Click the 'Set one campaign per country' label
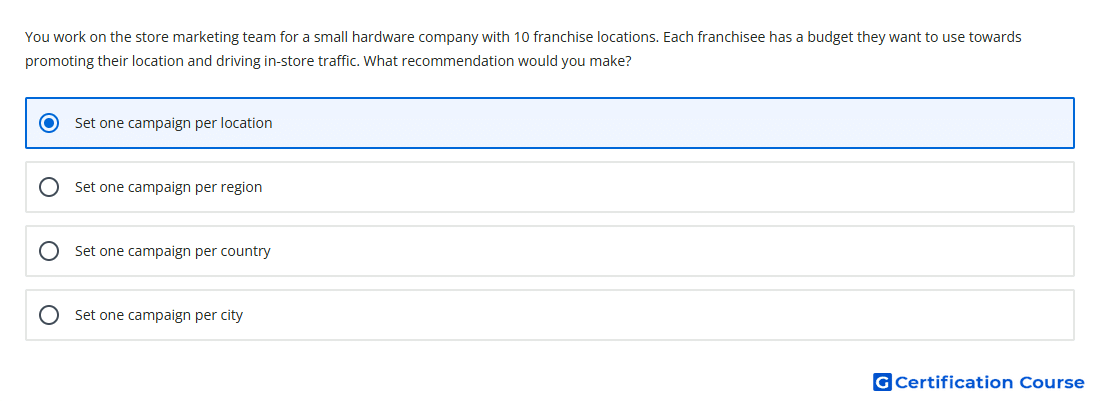This screenshot has height=401, width=1100. (173, 251)
